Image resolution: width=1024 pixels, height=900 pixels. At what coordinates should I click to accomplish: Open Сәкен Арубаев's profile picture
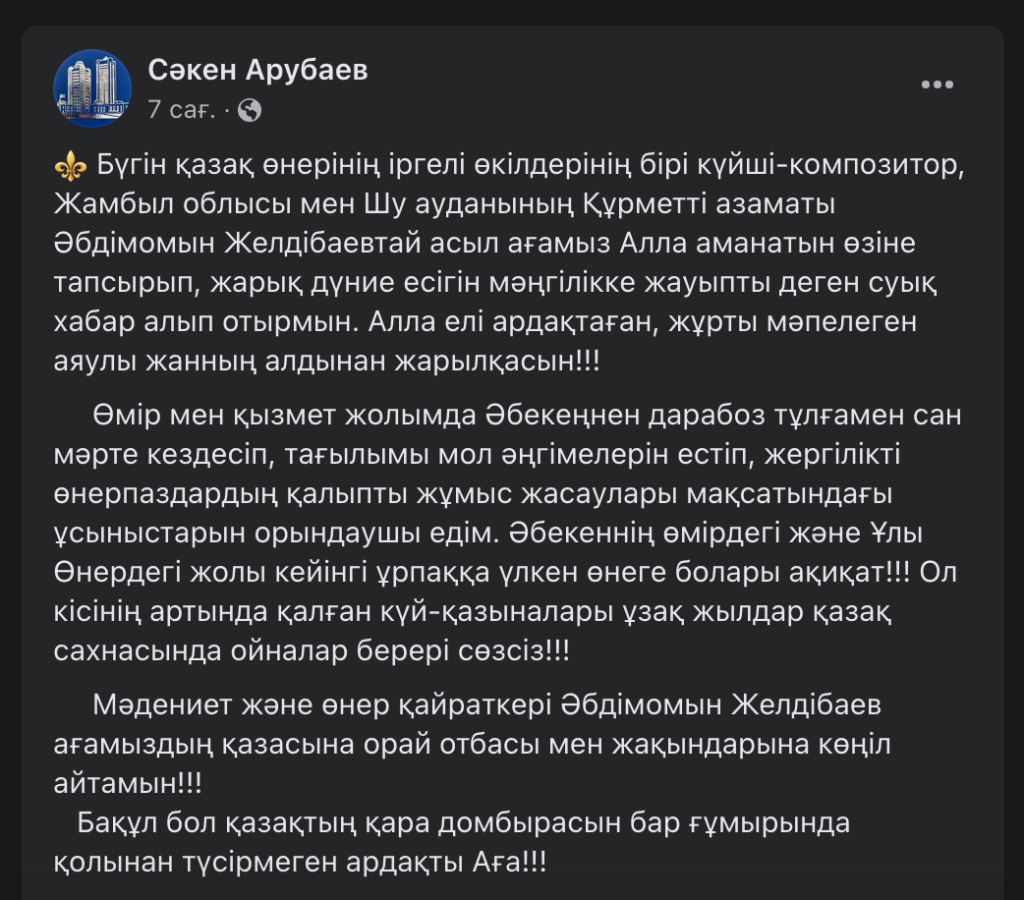pos(92,88)
